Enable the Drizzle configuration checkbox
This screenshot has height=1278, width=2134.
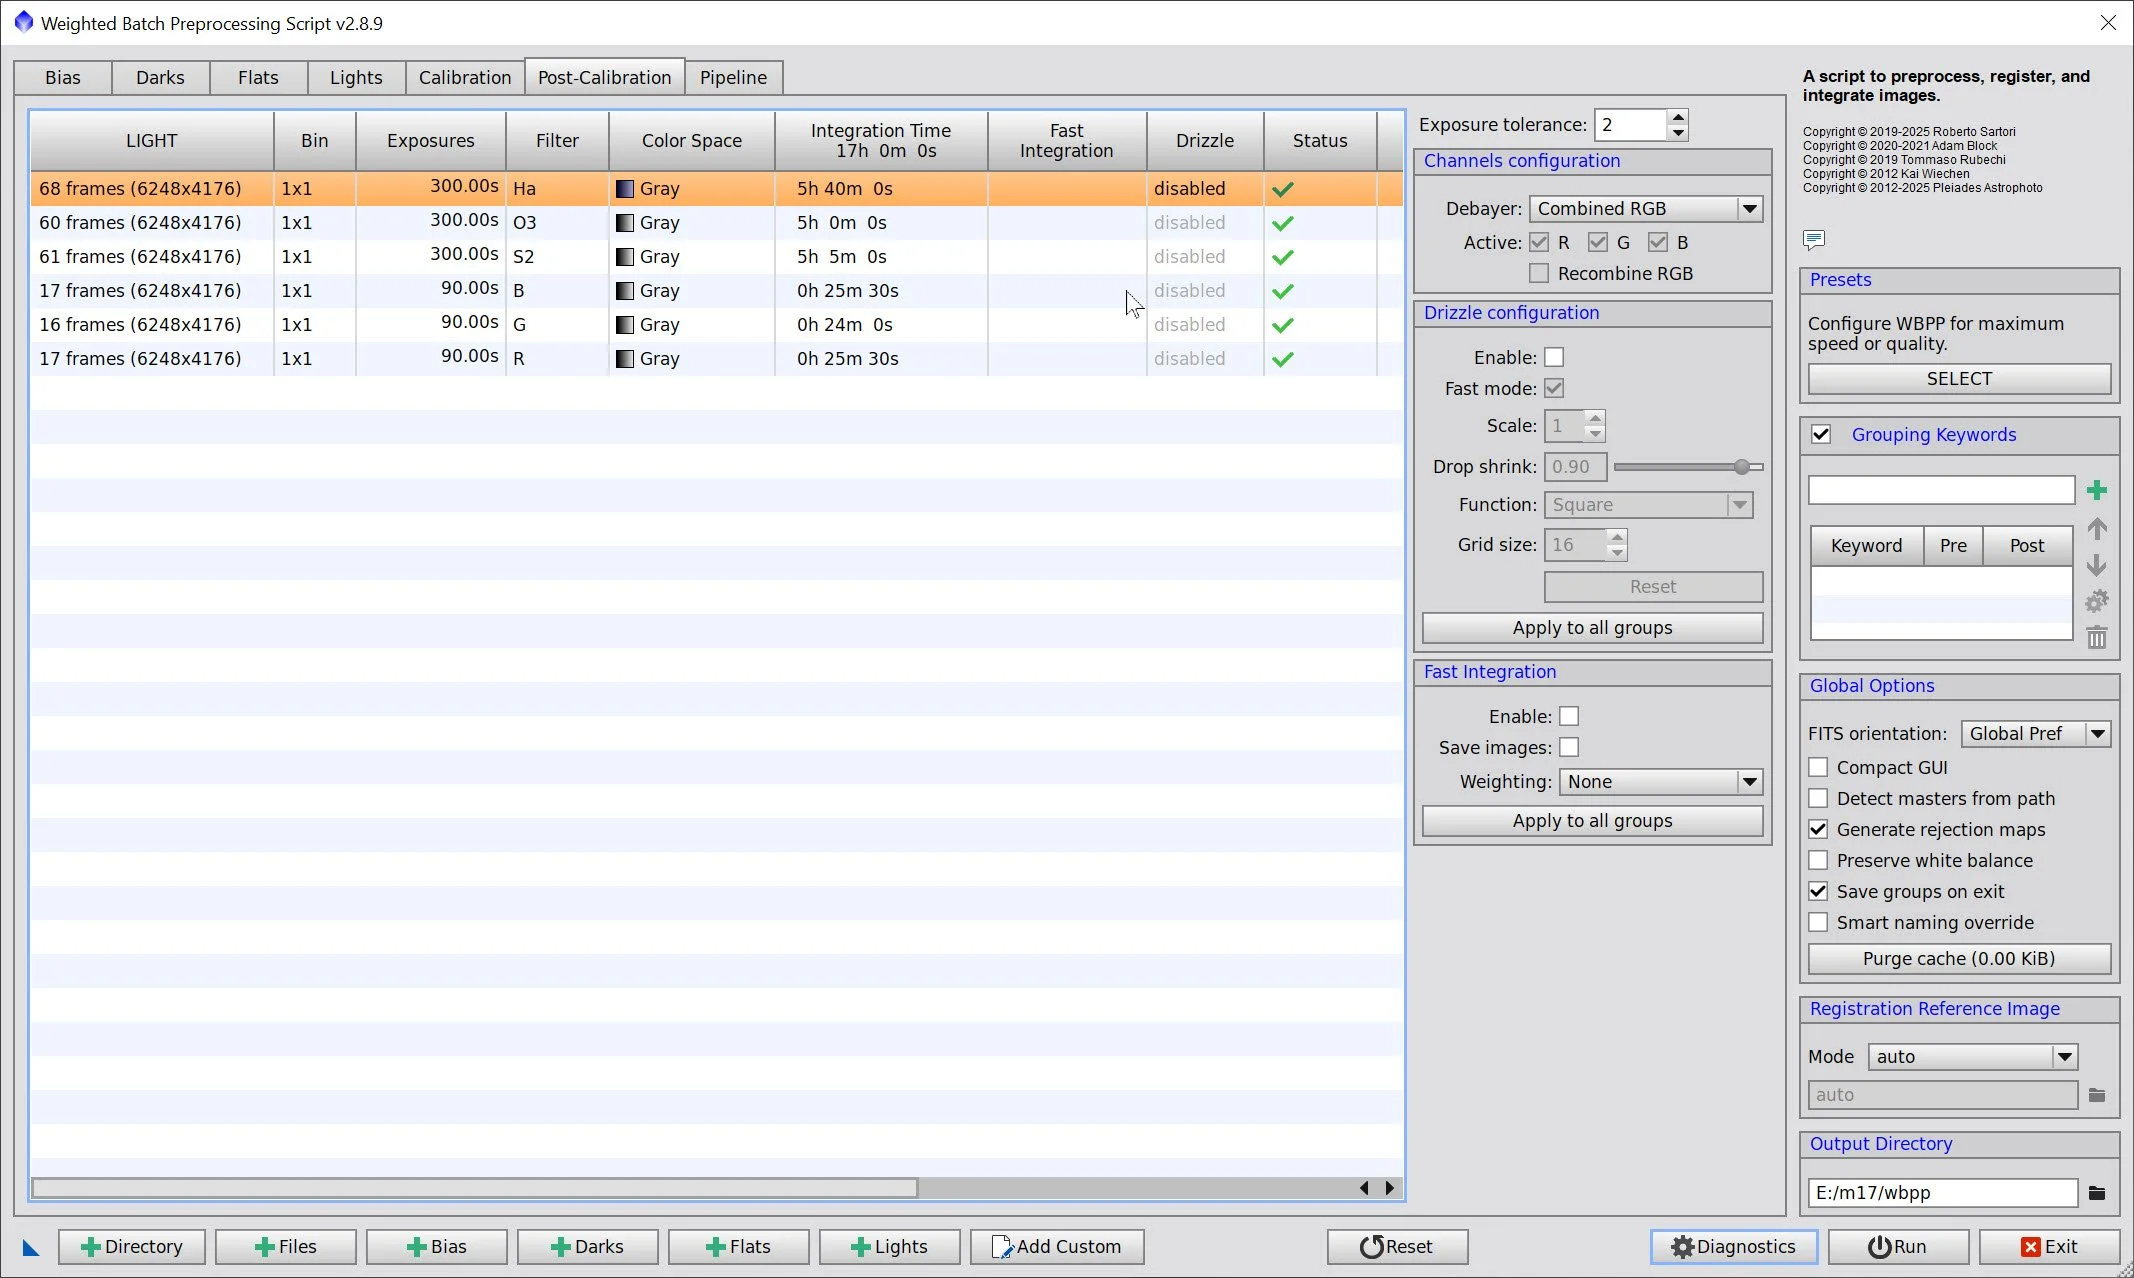[x=1554, y=357]
